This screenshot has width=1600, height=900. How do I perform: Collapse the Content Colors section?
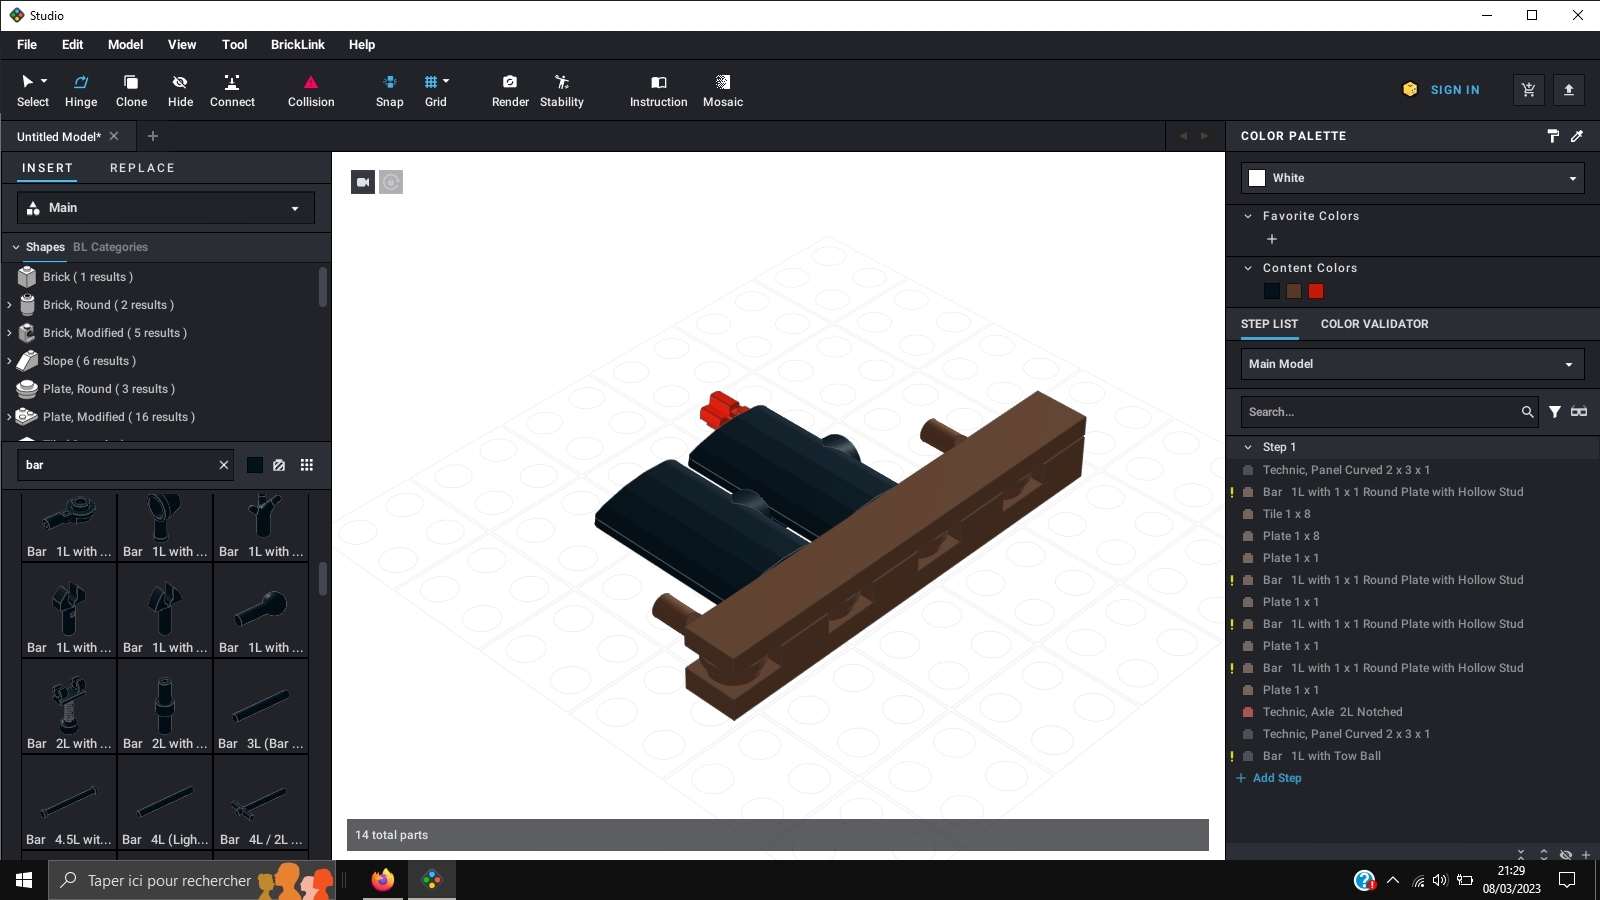1248,268
